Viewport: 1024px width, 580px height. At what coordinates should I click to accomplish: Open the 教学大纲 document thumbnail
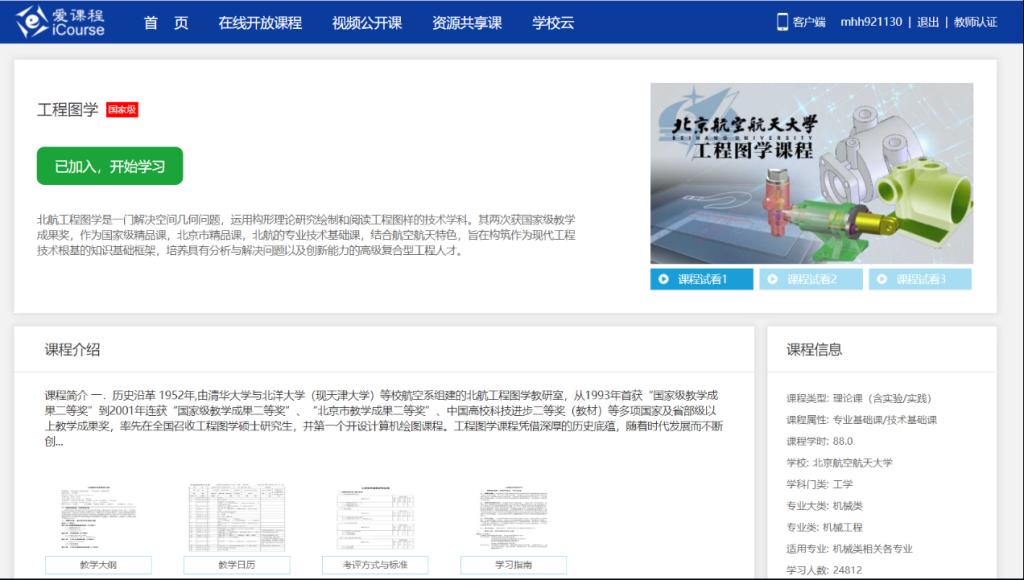click(98, 518)
